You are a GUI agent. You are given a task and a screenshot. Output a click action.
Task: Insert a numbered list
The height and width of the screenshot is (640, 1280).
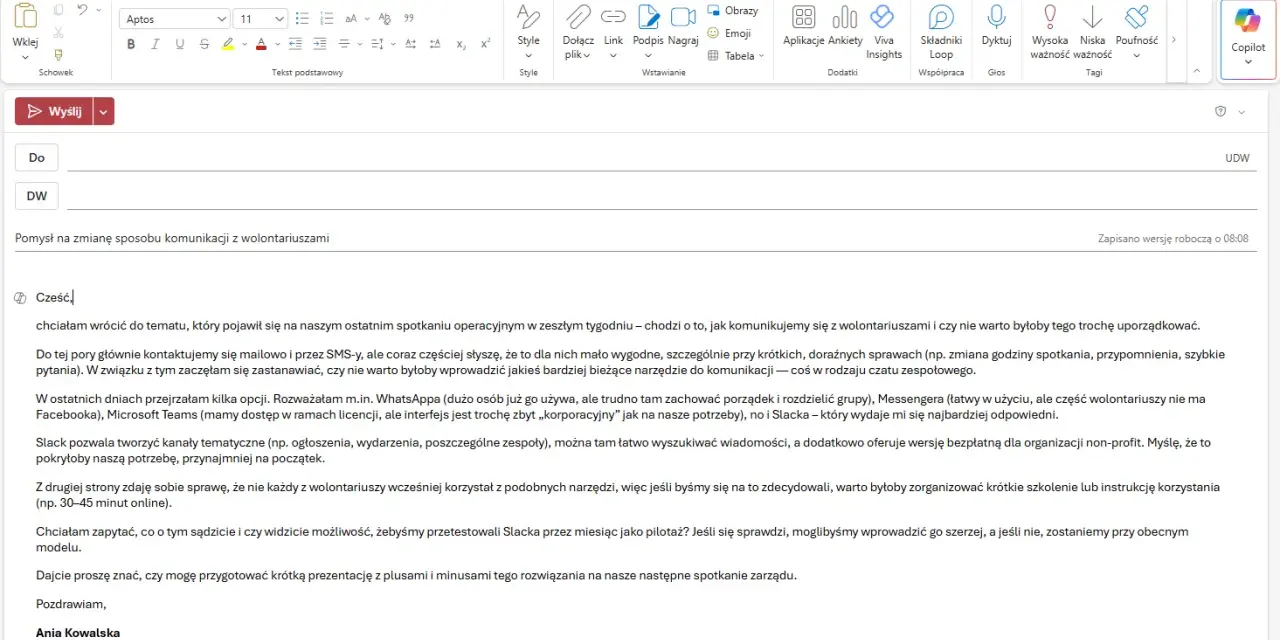point(327,19)
